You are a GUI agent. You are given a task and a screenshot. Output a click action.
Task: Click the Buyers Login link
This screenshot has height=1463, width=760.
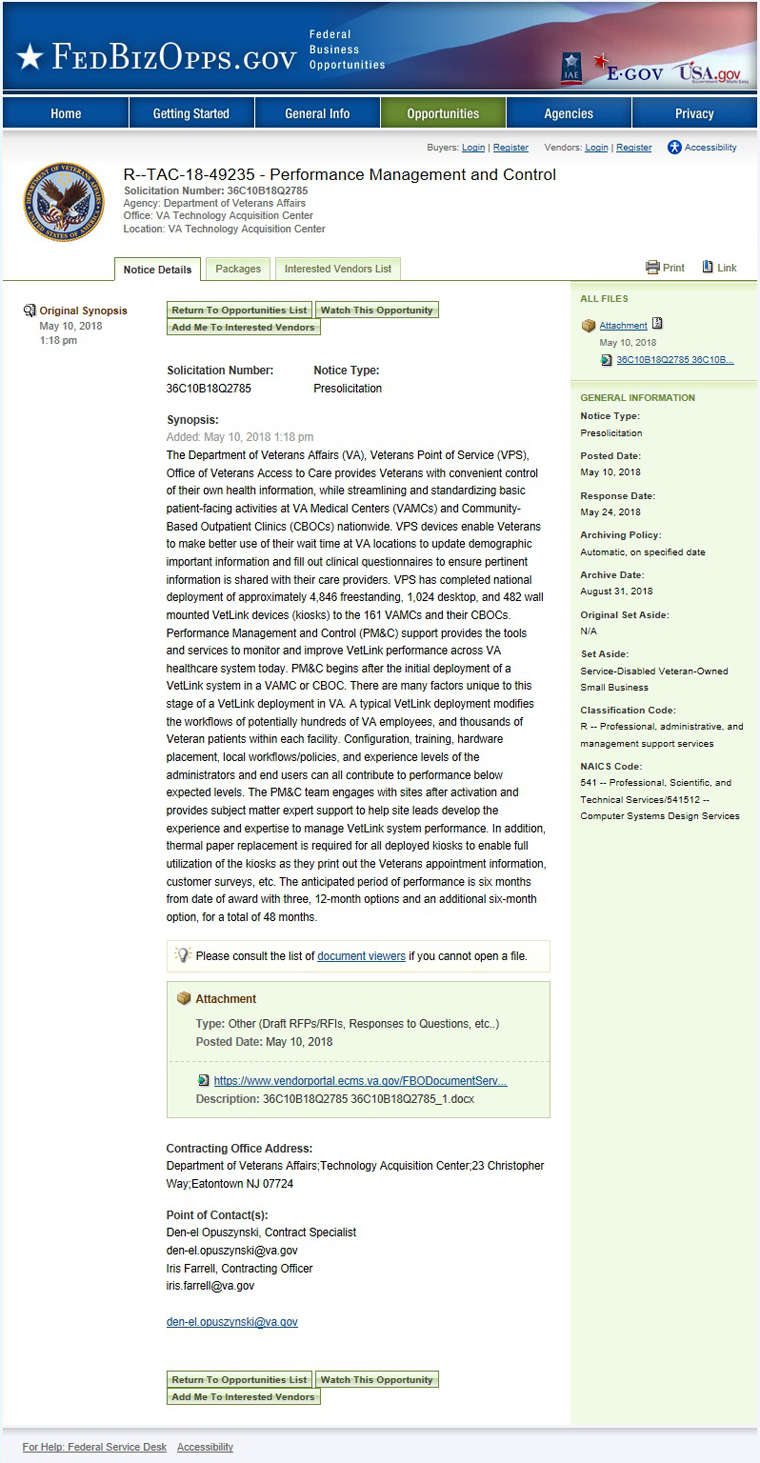click(x=473, y=148)
